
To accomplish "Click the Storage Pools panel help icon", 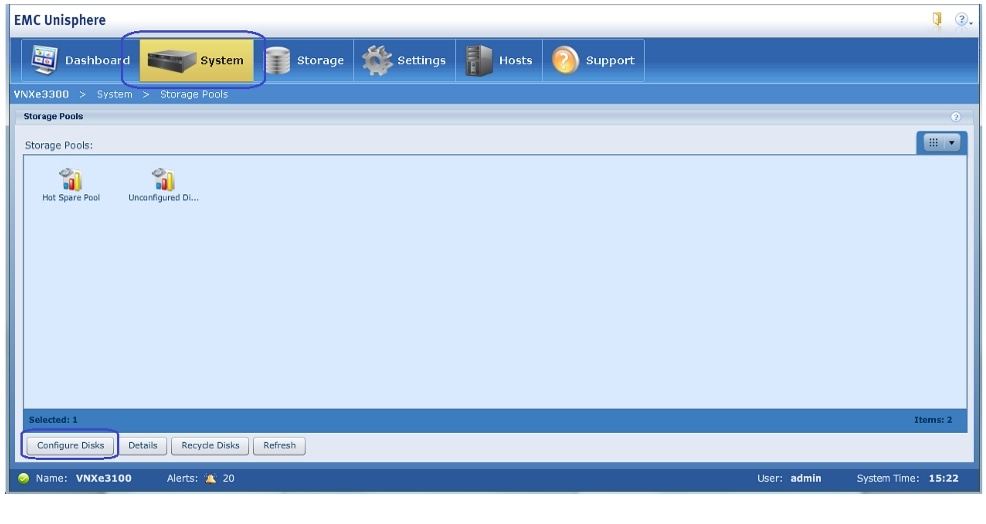I will pos(955,116).
